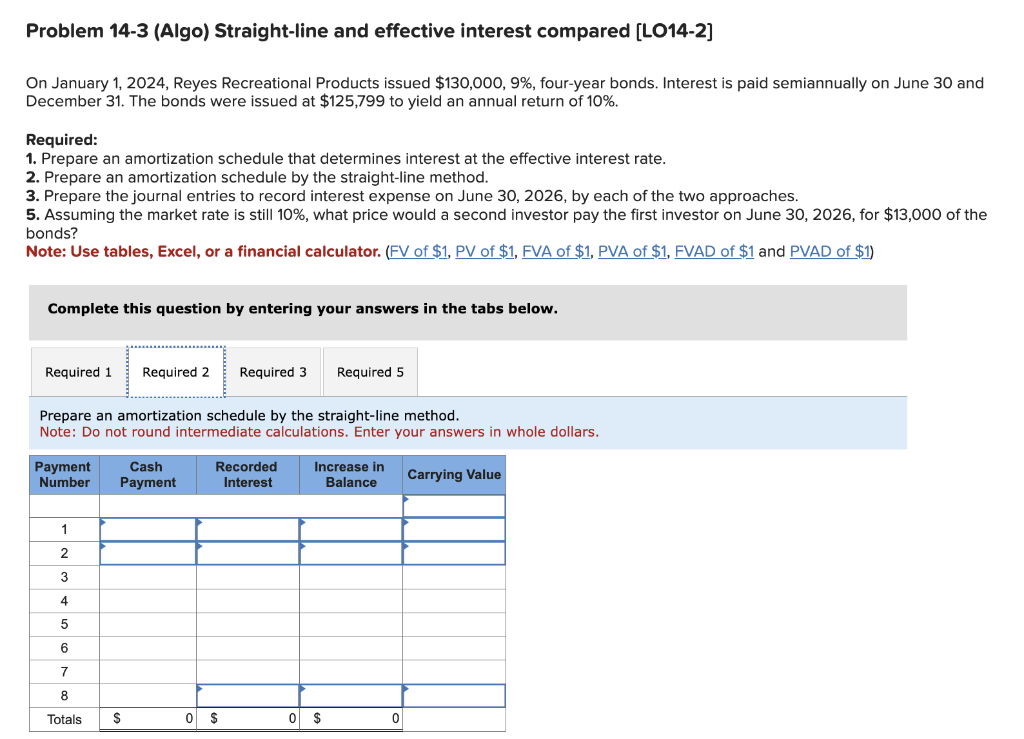1024x739 pixels.
Task: Click the Payment Number column header
Action: pyautogui.click(x=63, y=474)
